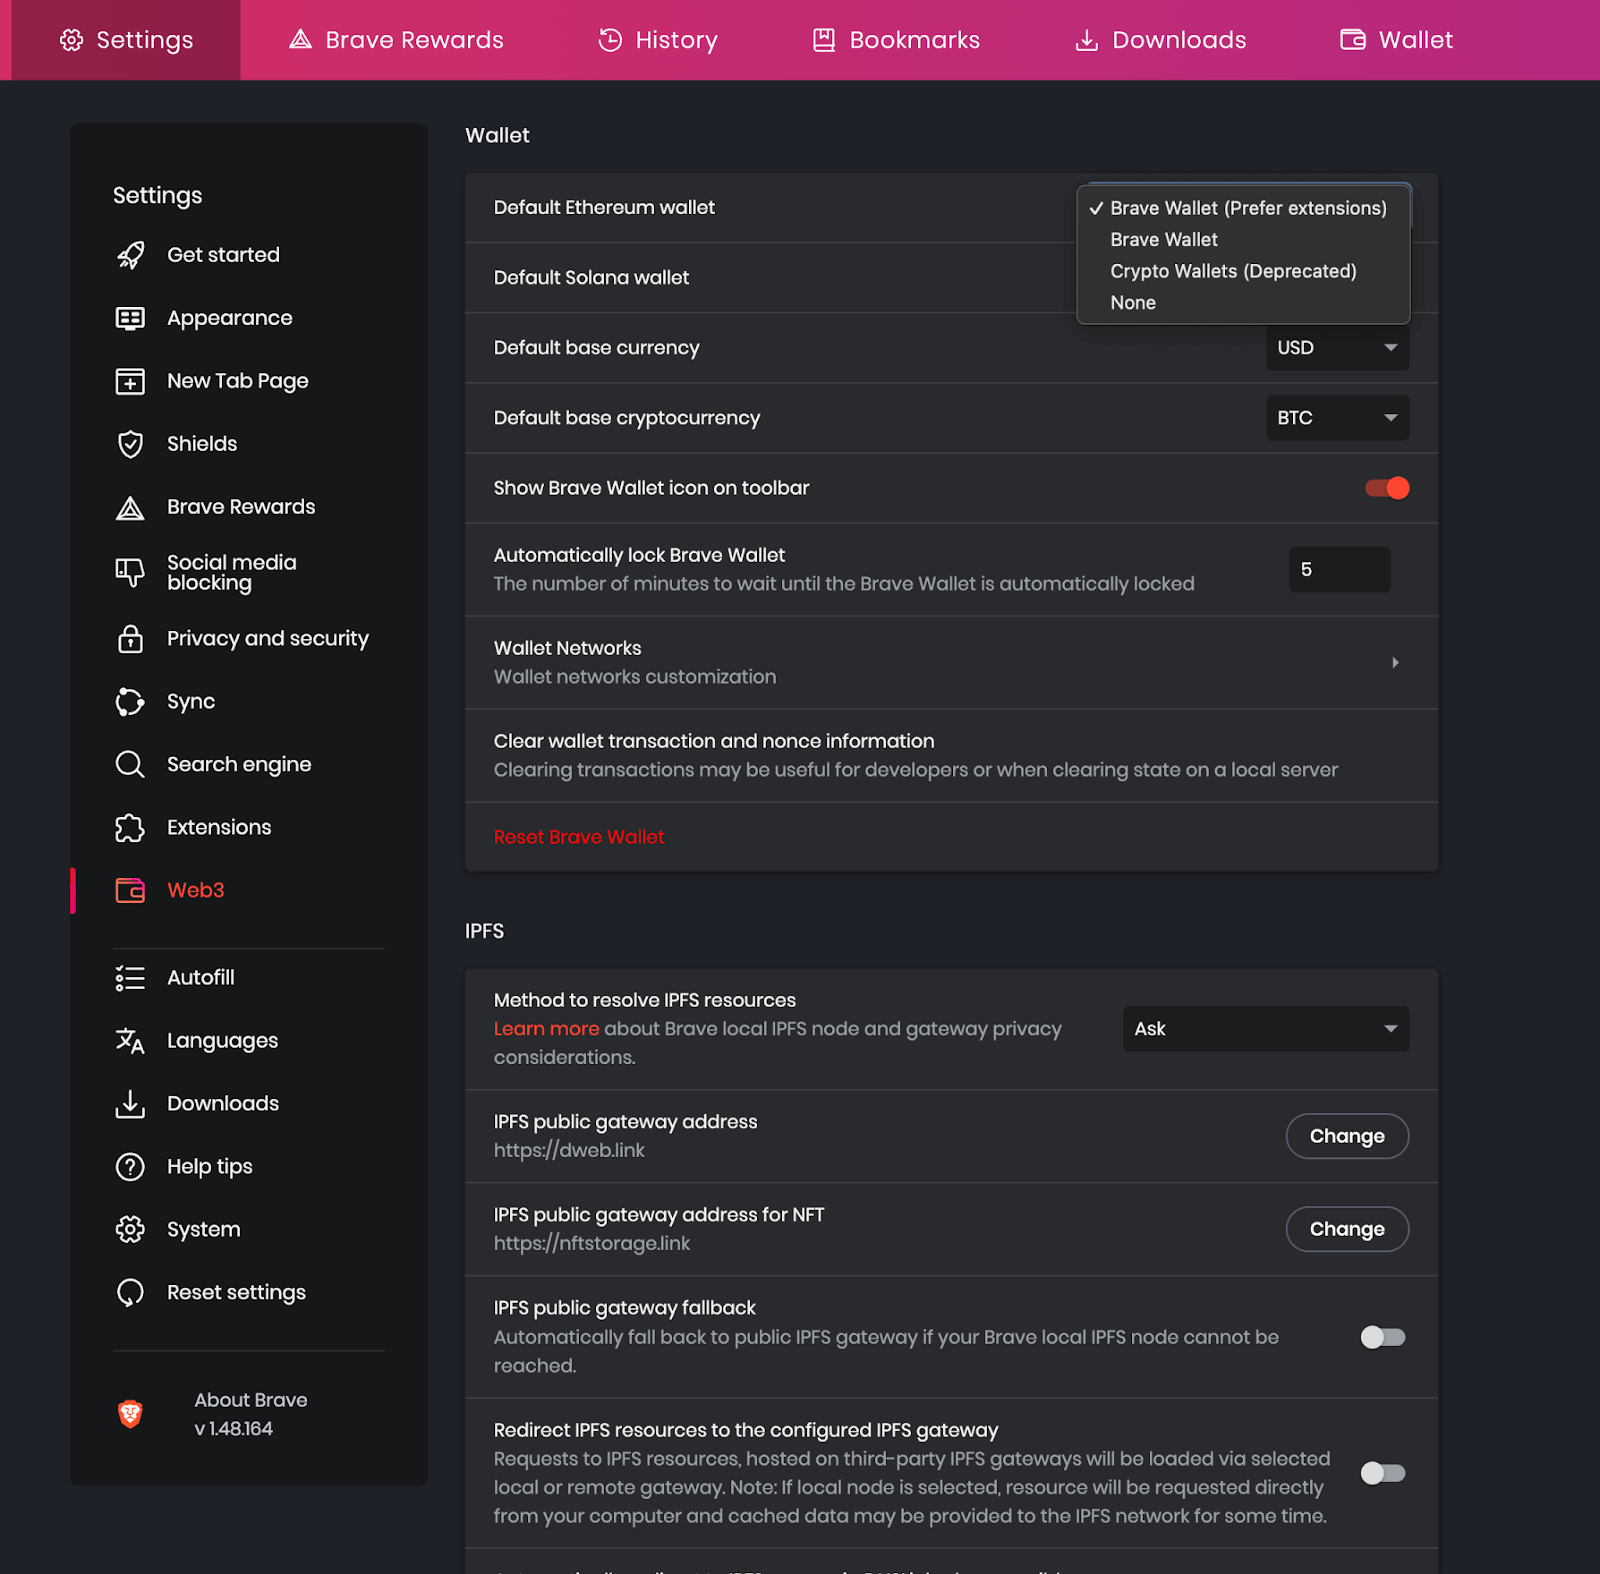Open the Default base cryptocurrency dropdown
The height and width of the screenshot is (1574, 1600).
click(x=1337, y=417)
